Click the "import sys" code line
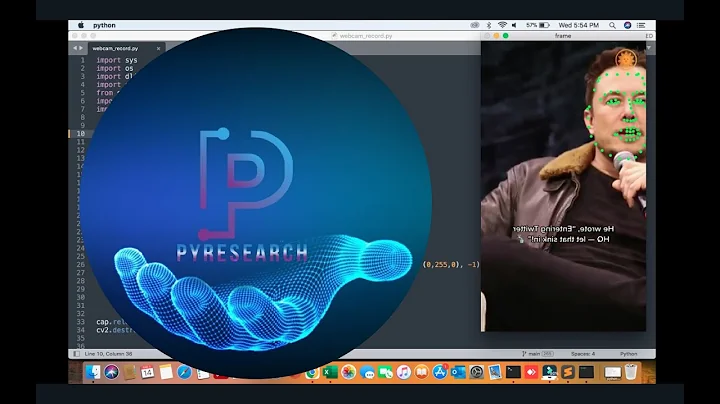 (117, 60)
